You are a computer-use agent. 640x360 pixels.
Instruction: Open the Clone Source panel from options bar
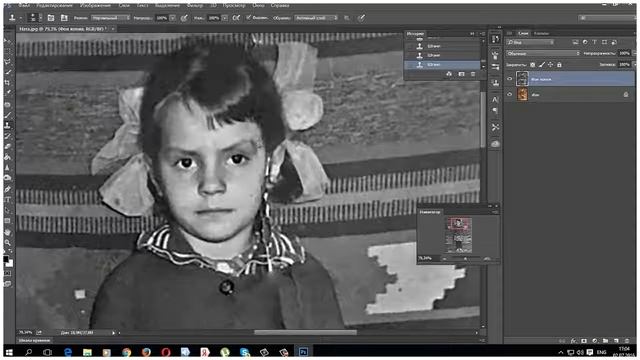64,18
